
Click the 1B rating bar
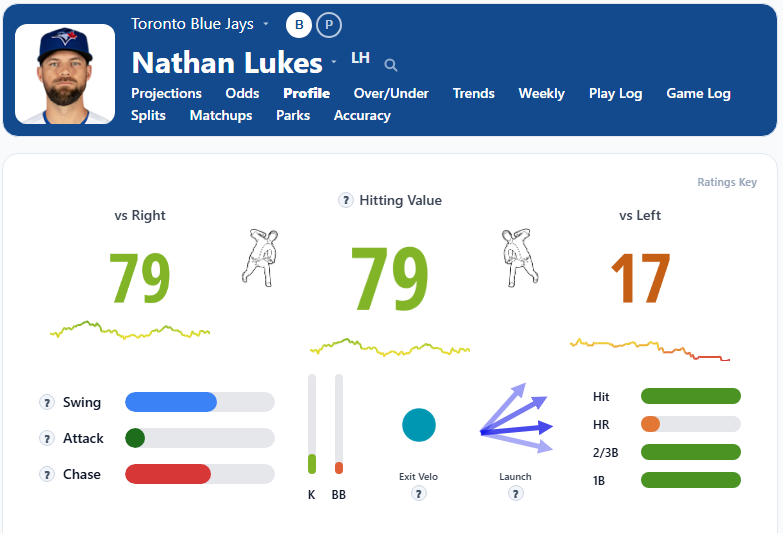coord(691,480)
